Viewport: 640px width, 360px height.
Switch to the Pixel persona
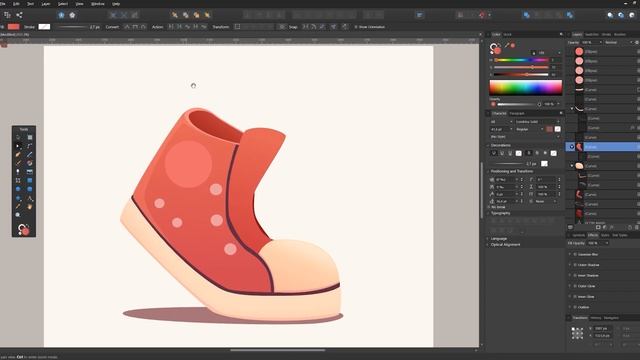[x=72, y=15]
